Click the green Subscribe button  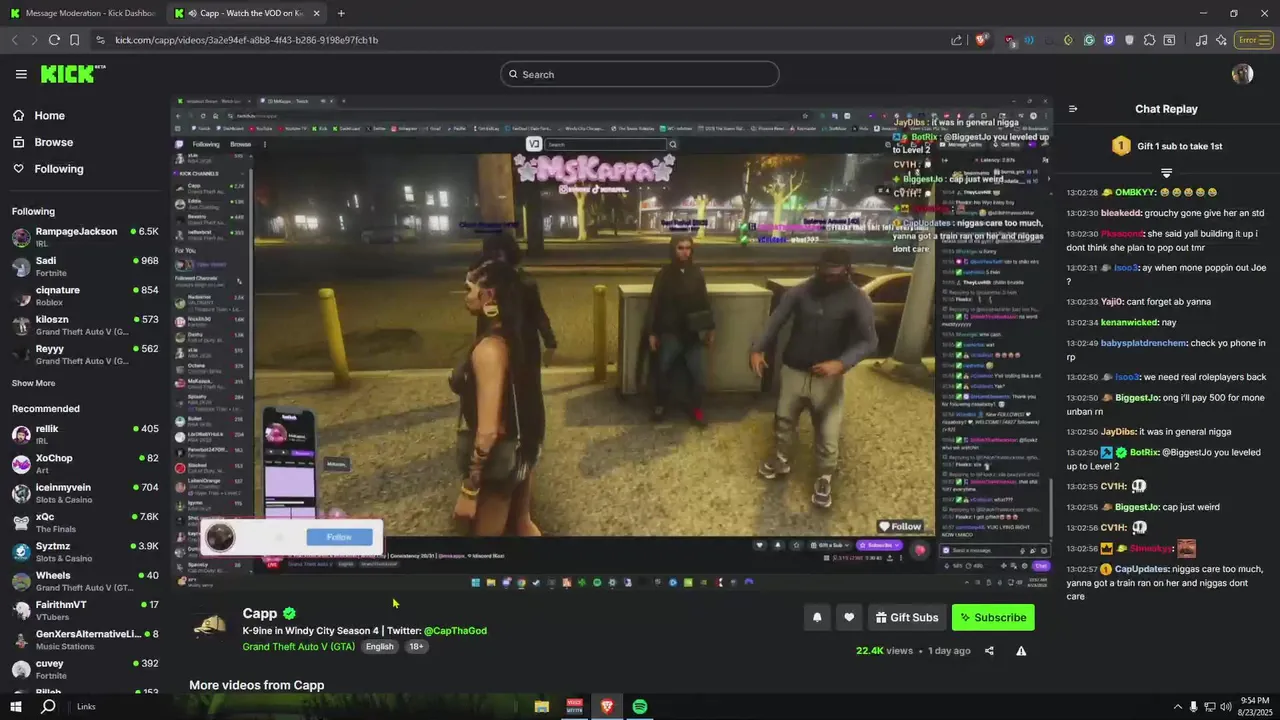pyautogui.click(x=993, y=617)
